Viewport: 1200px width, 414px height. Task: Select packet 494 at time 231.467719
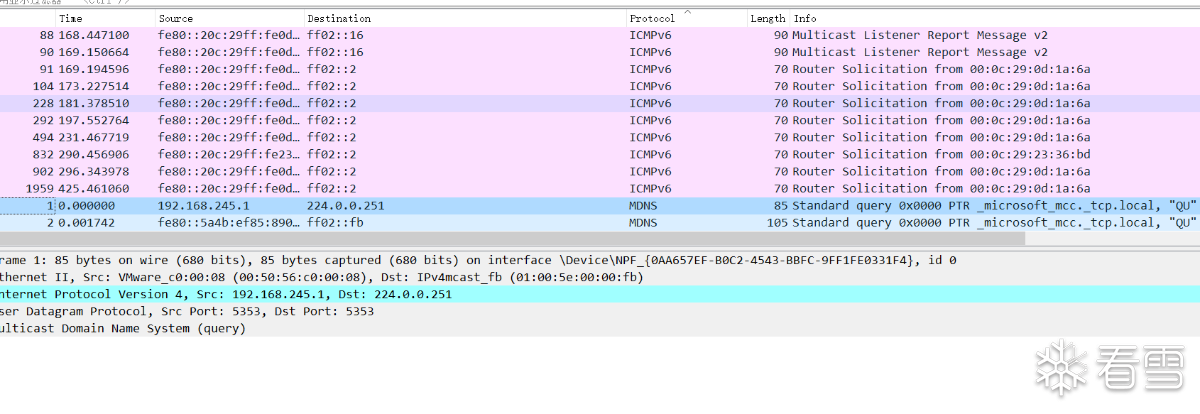pos(600,137)
